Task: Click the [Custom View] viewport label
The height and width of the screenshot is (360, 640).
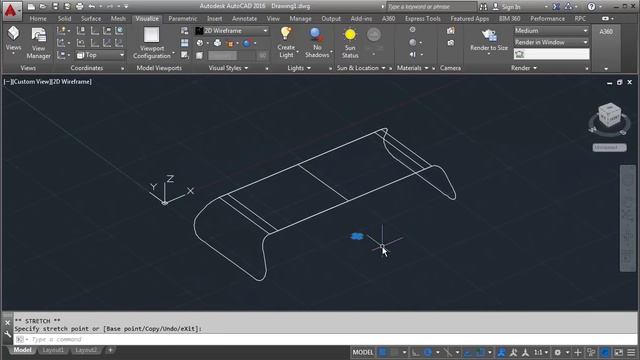Action: [x=31, y=82]
